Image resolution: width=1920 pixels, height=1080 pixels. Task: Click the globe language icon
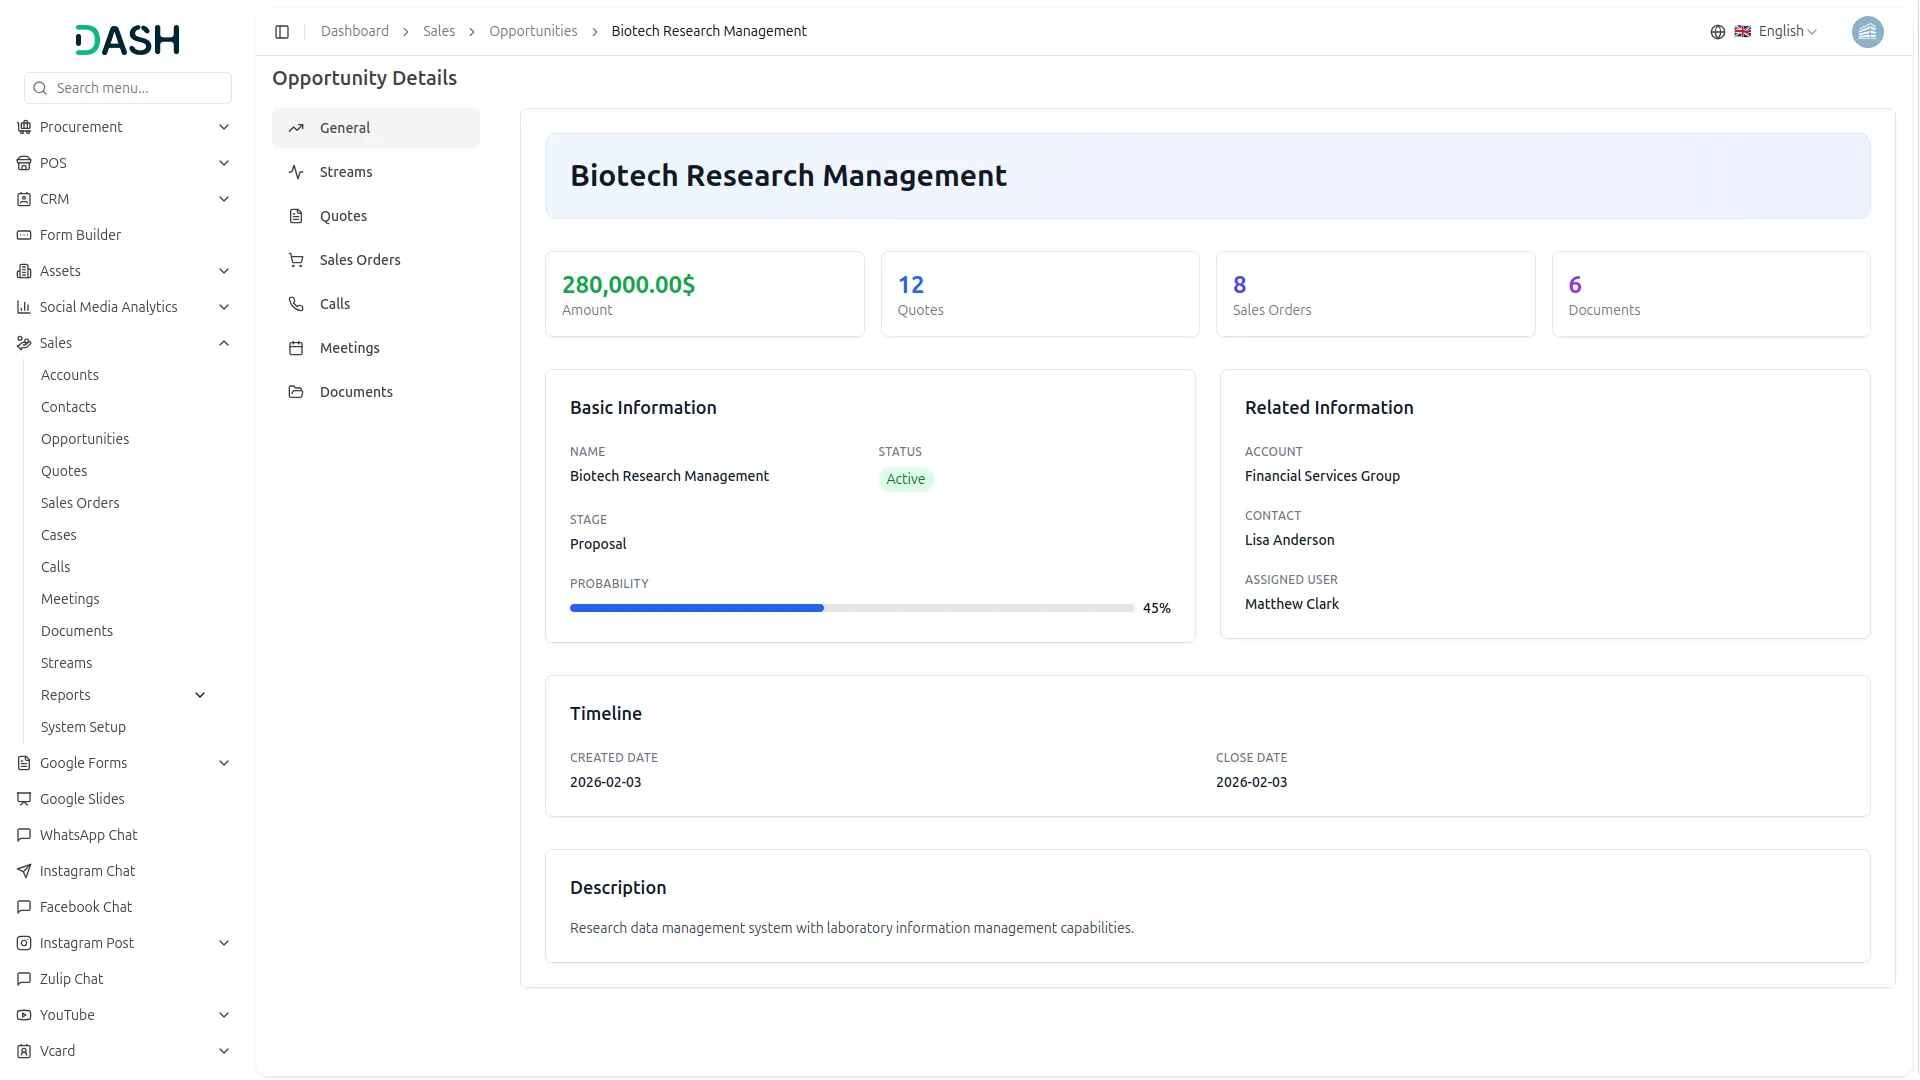[1717, 32]
